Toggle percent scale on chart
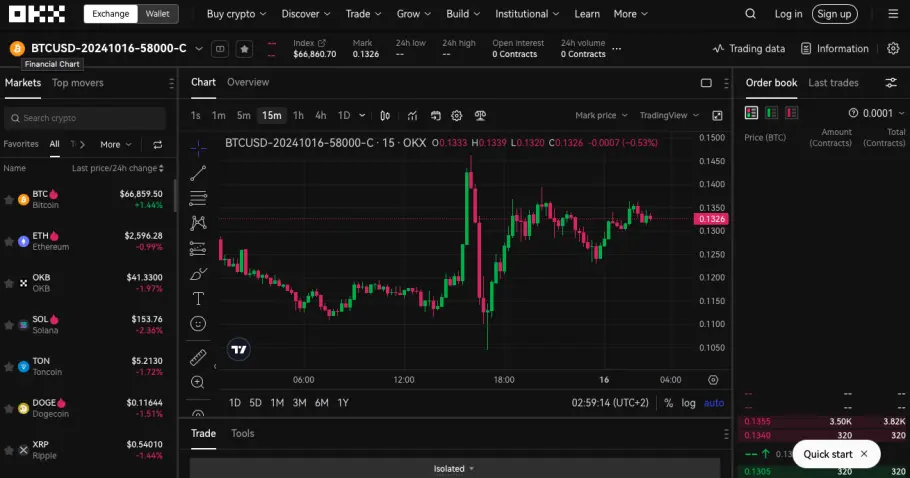 [x=669, y=403]
